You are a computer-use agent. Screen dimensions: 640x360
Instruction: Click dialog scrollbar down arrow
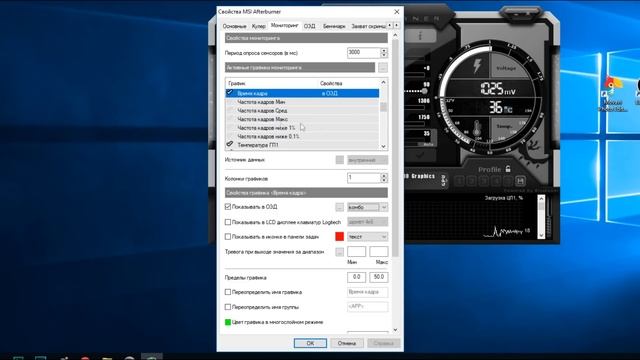pyautogui.click(x=395, y=330)
